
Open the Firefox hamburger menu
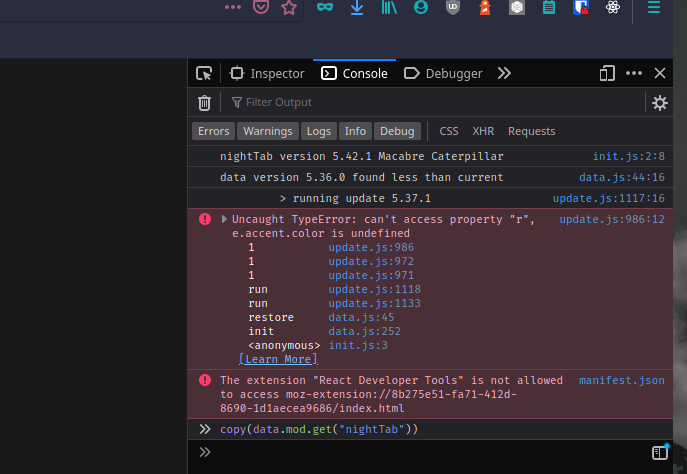tap(654, 7)
